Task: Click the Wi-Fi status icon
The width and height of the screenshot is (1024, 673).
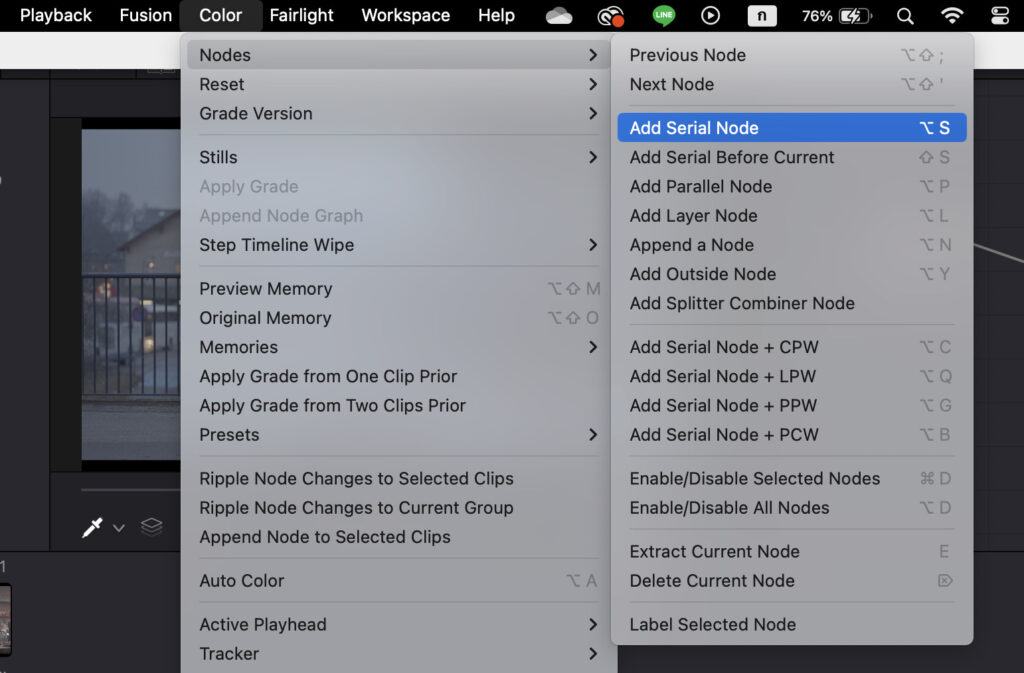Action: (x=952, y=15)
